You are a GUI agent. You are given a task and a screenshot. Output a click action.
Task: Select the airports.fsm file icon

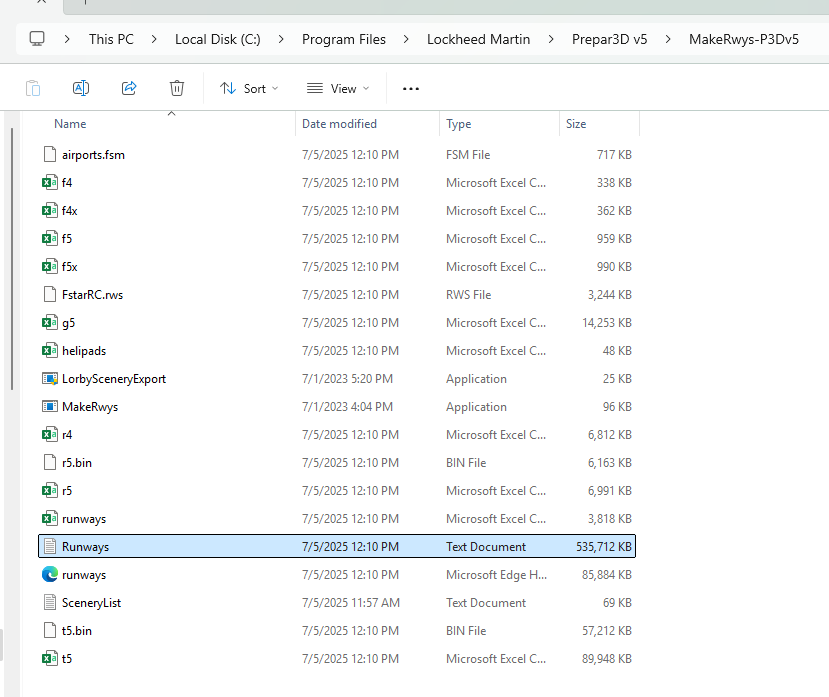(x=50, y=154)
